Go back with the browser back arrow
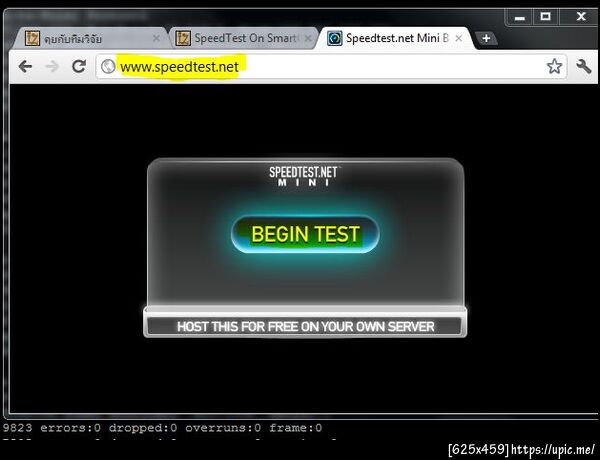The image size is (600, 460). (x=25, y=67)
